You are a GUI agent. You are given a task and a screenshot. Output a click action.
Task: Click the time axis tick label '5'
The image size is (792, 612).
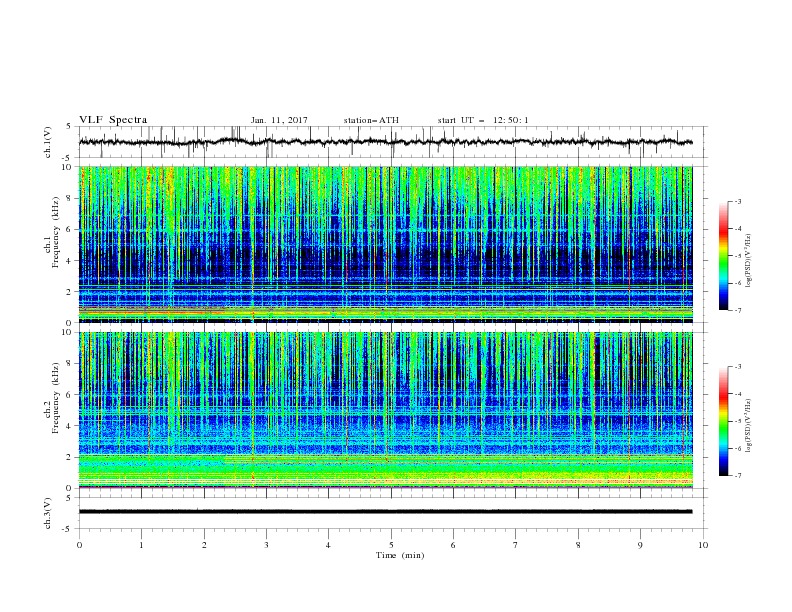391,545
